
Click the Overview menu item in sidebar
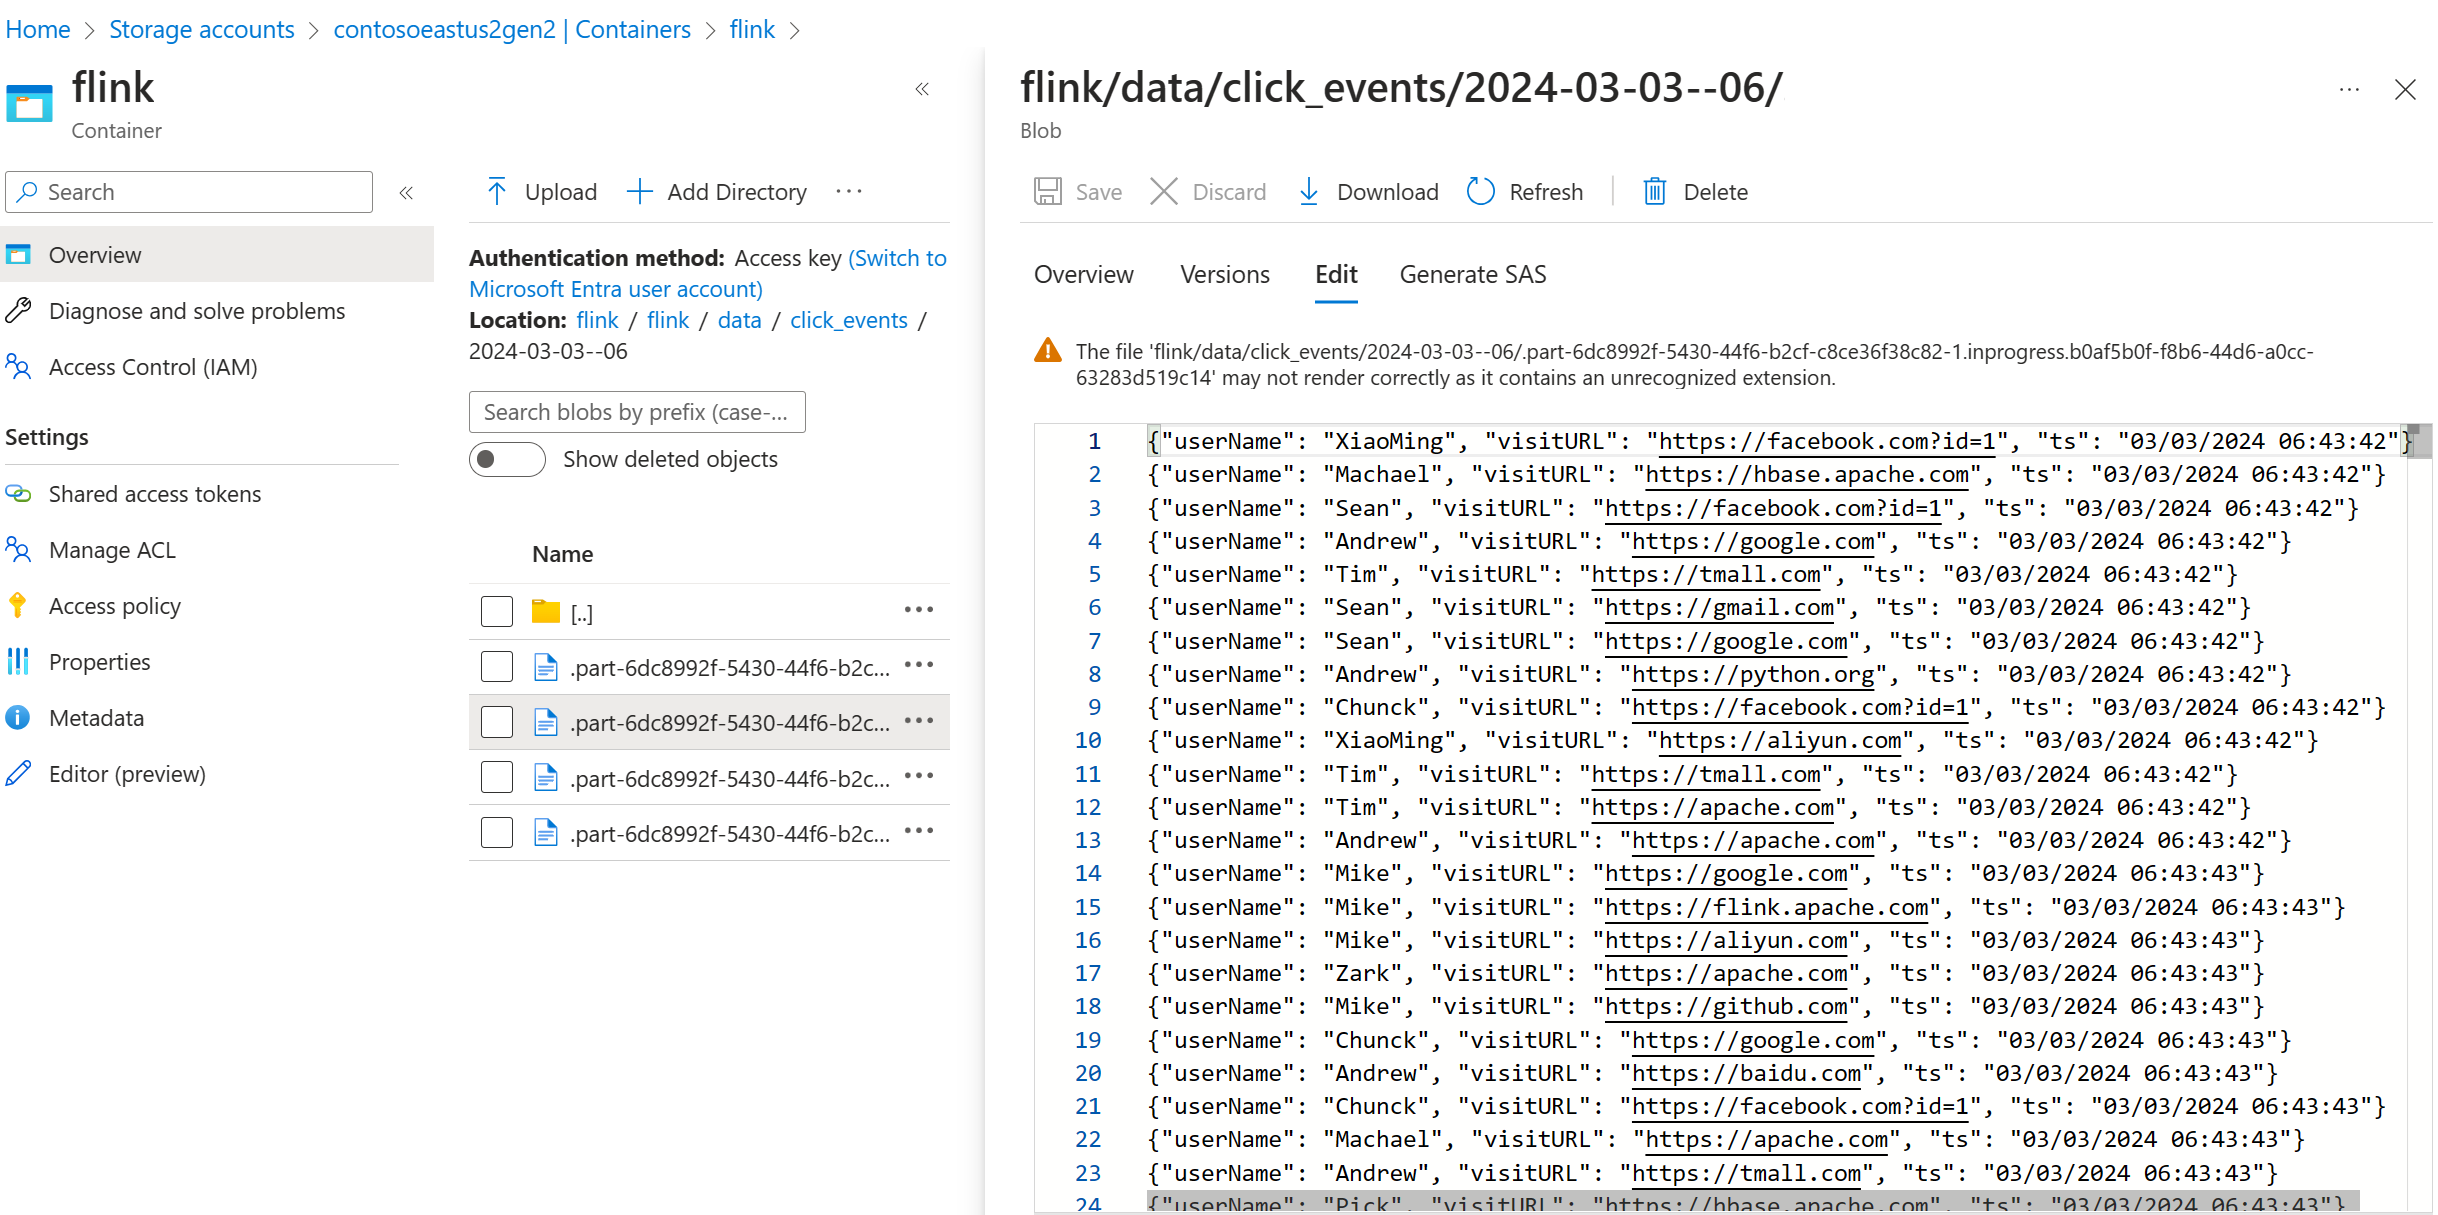click(96, 252)
